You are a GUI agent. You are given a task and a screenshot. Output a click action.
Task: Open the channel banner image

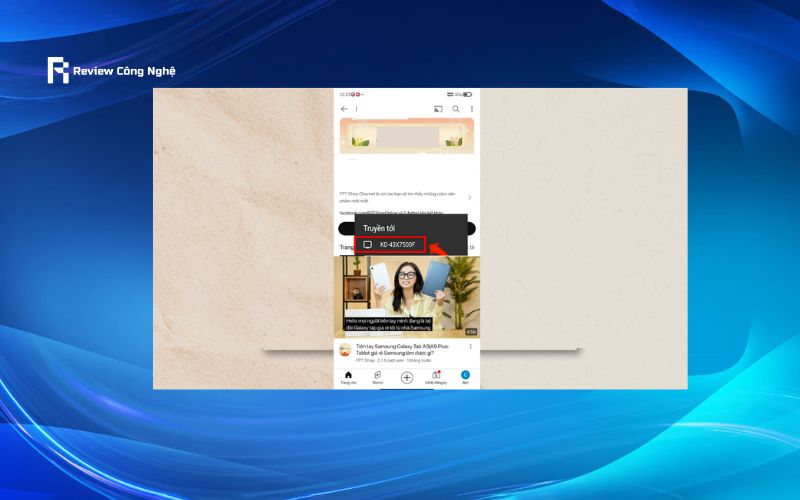[407, 136]
